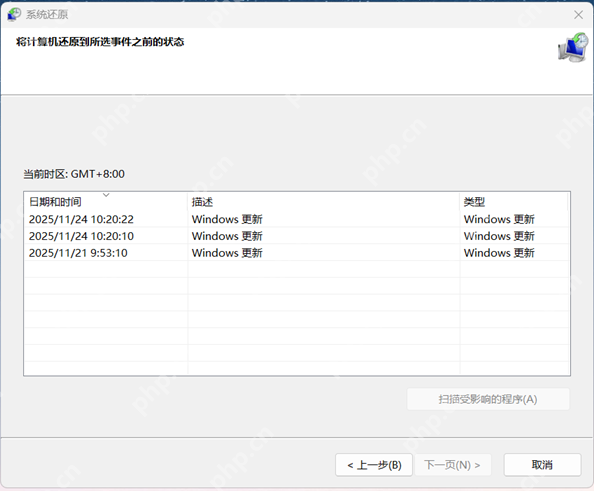This screenshot has width=594, height=491.
Task: Select restore point 2025/11/24 10:20:10
Action: click(x=296, y=236)
